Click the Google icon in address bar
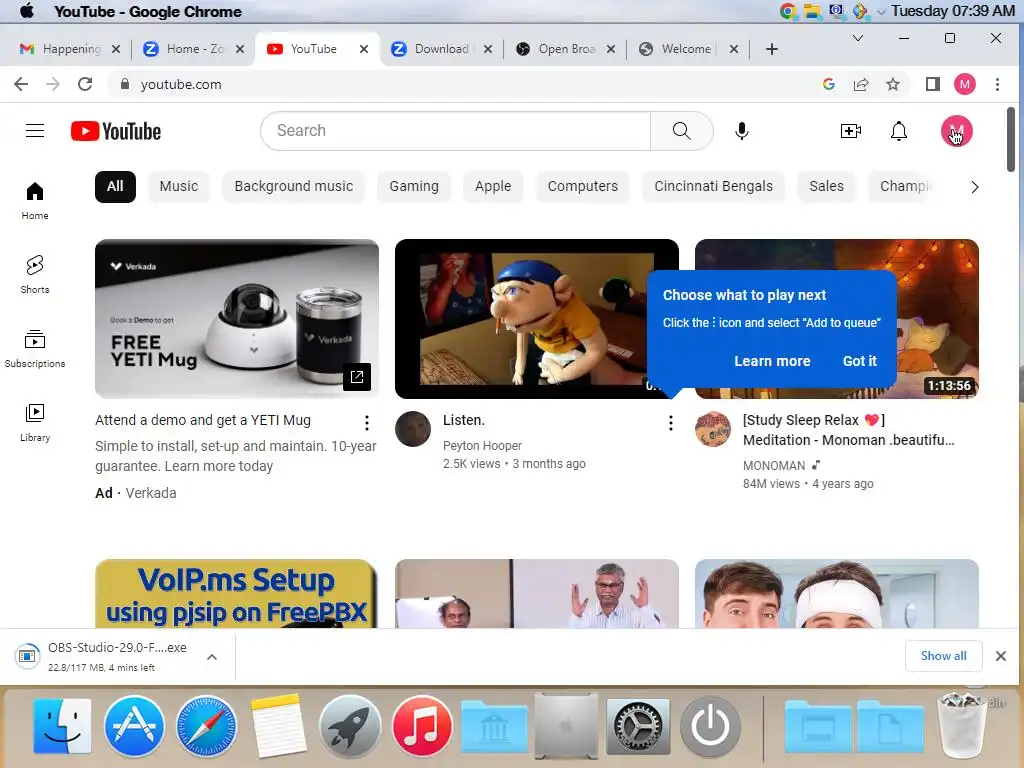This screenshot has height=768, width=1024. [829, 84]
